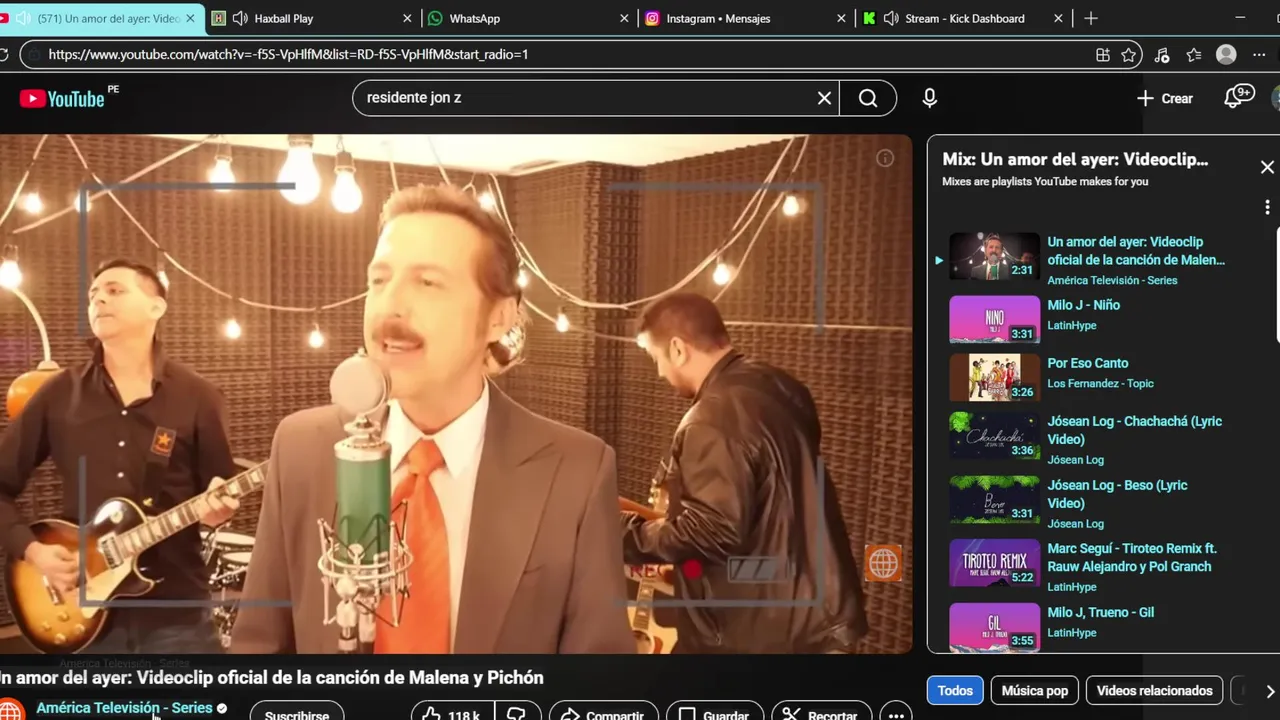1280x720 pixels.
Task: Play Milo J - Niño from the mix
Action: (x=1083, y=305)
